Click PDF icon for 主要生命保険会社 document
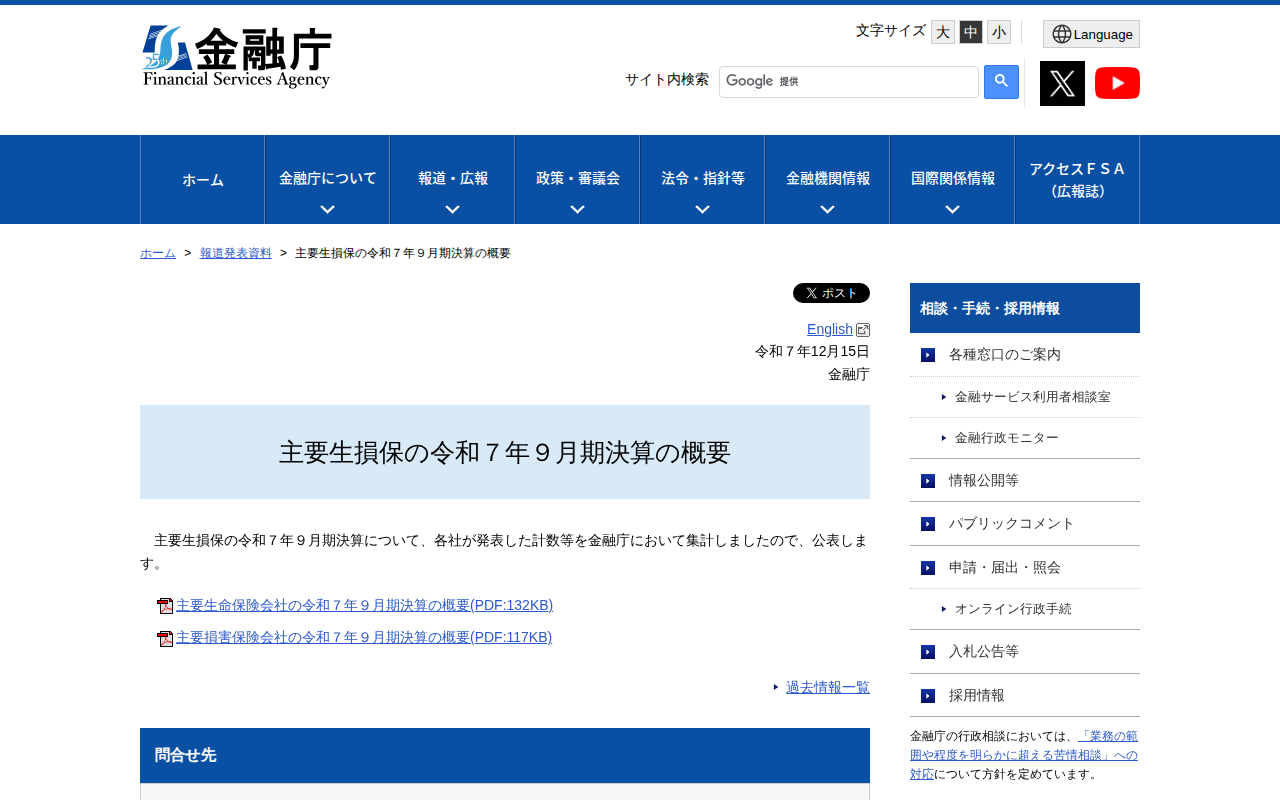Viewport: 1280px width, 800px height. coord(165,606)
